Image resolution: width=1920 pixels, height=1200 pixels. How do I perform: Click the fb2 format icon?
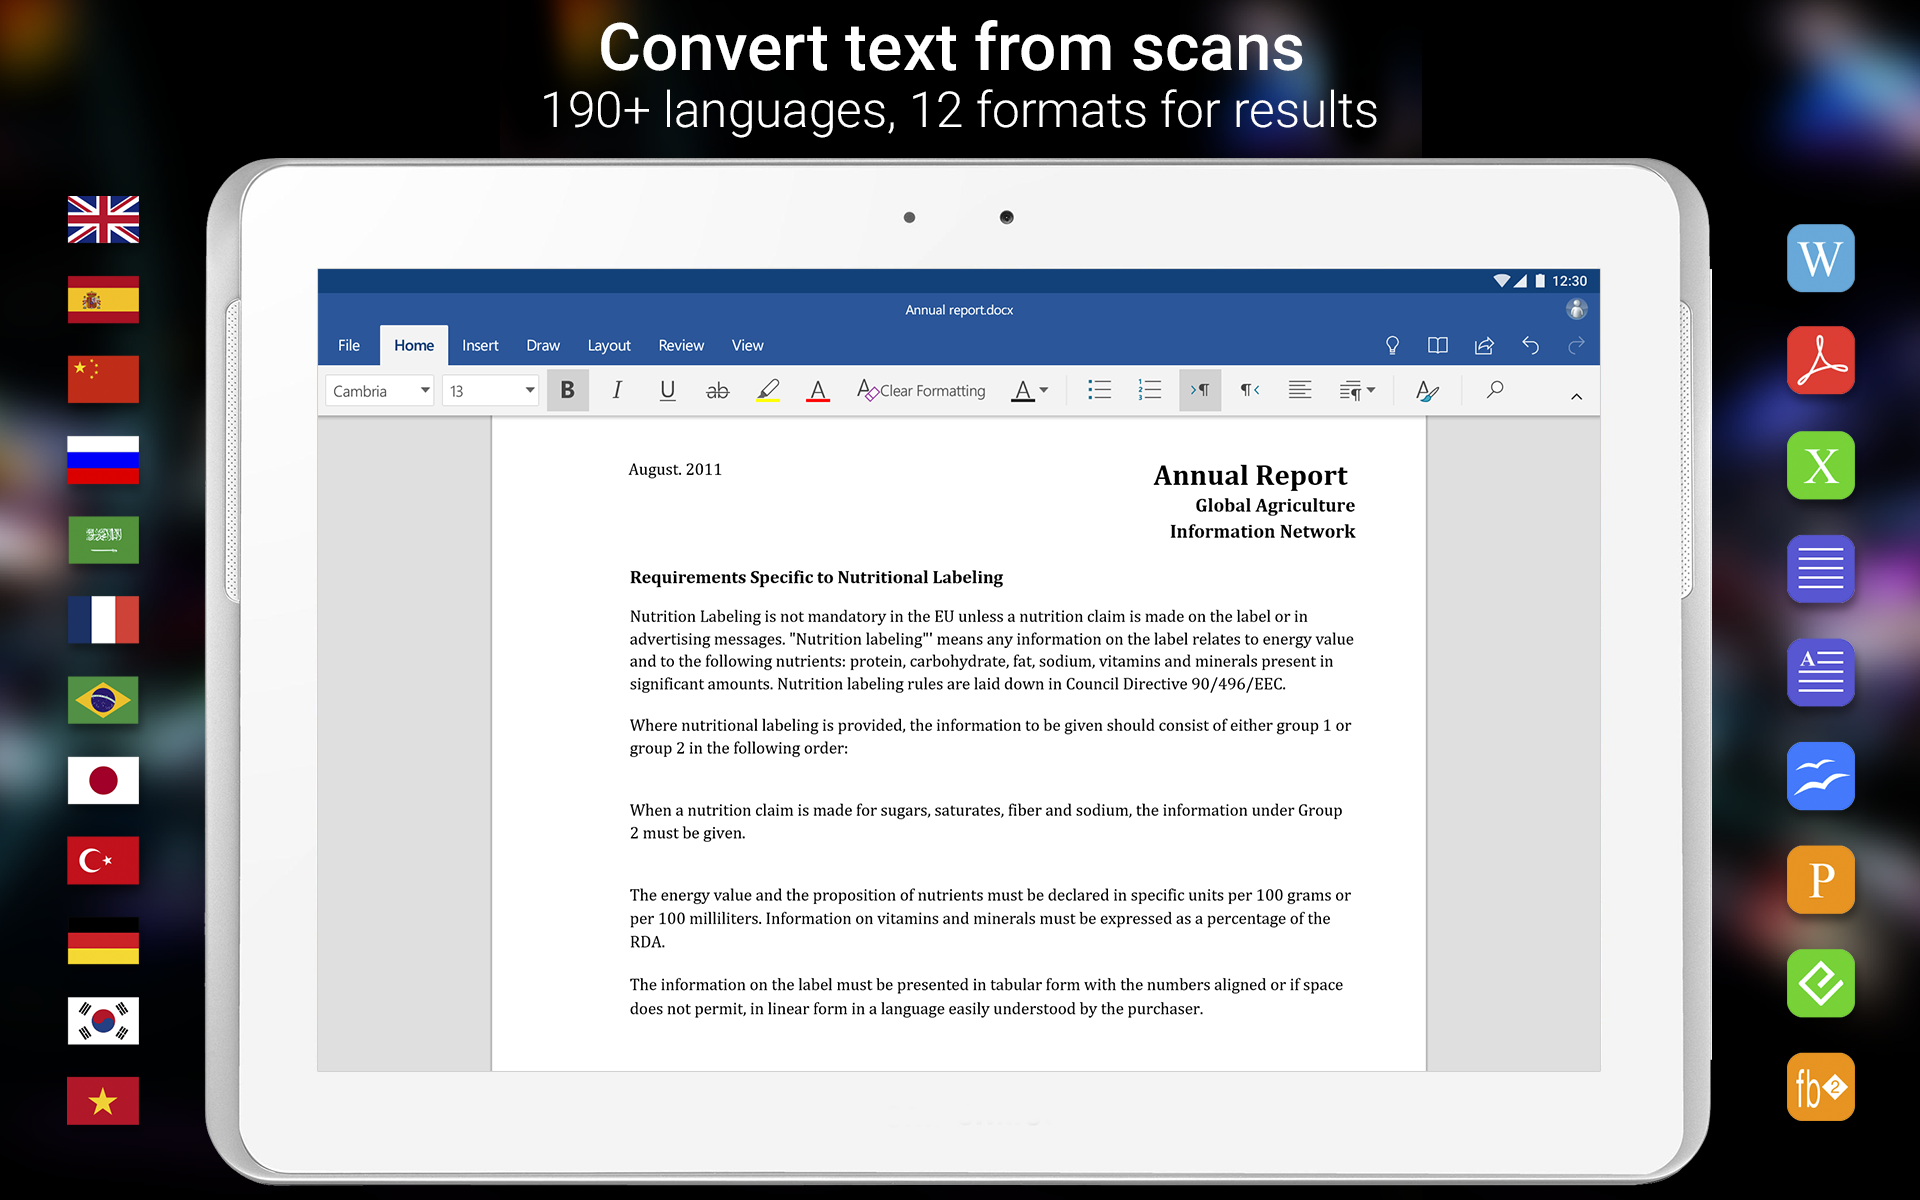click(x=1821, y=1087)
